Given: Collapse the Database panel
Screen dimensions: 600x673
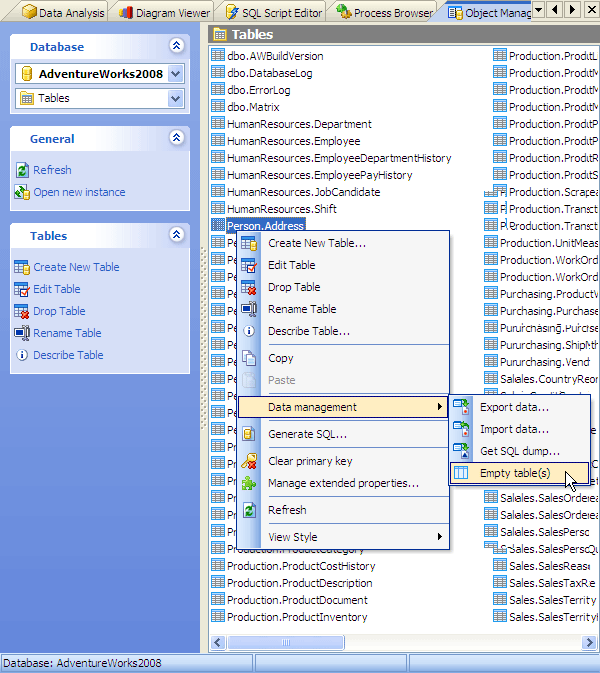Looking at the screenshot, I should tap(176, 46).
